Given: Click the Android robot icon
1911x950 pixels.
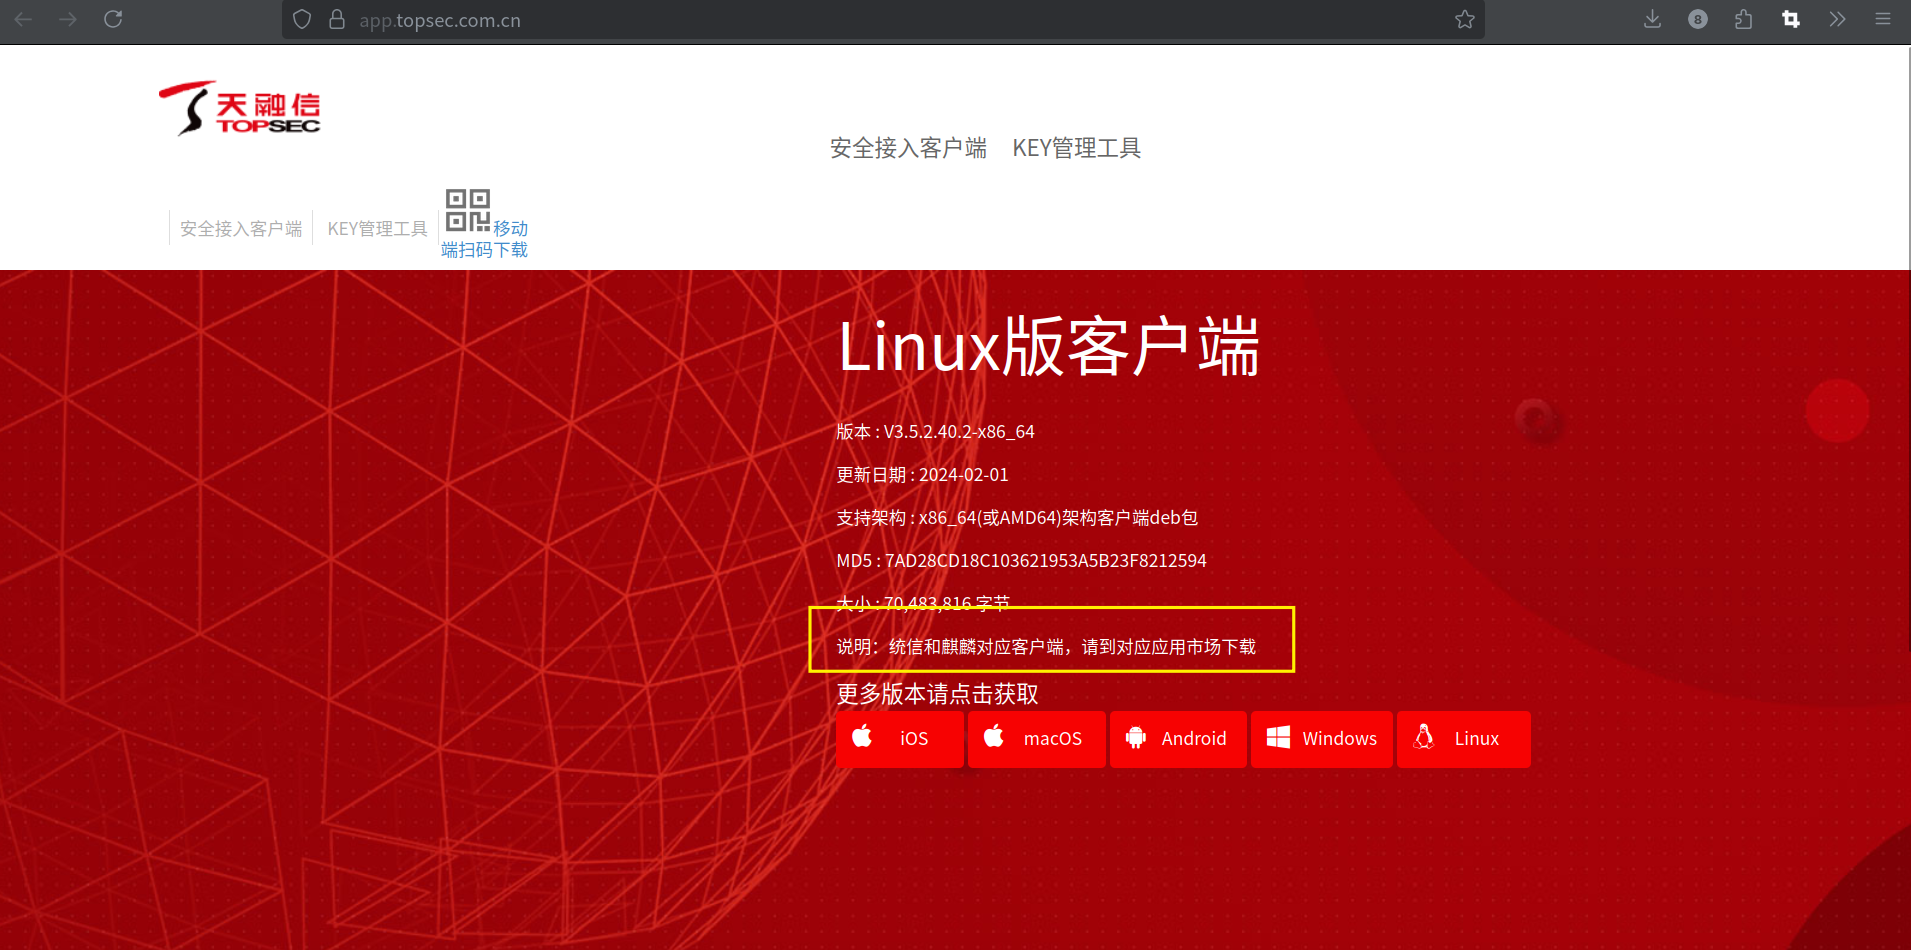Looking at the screenshot, I should coord(1136,738).
